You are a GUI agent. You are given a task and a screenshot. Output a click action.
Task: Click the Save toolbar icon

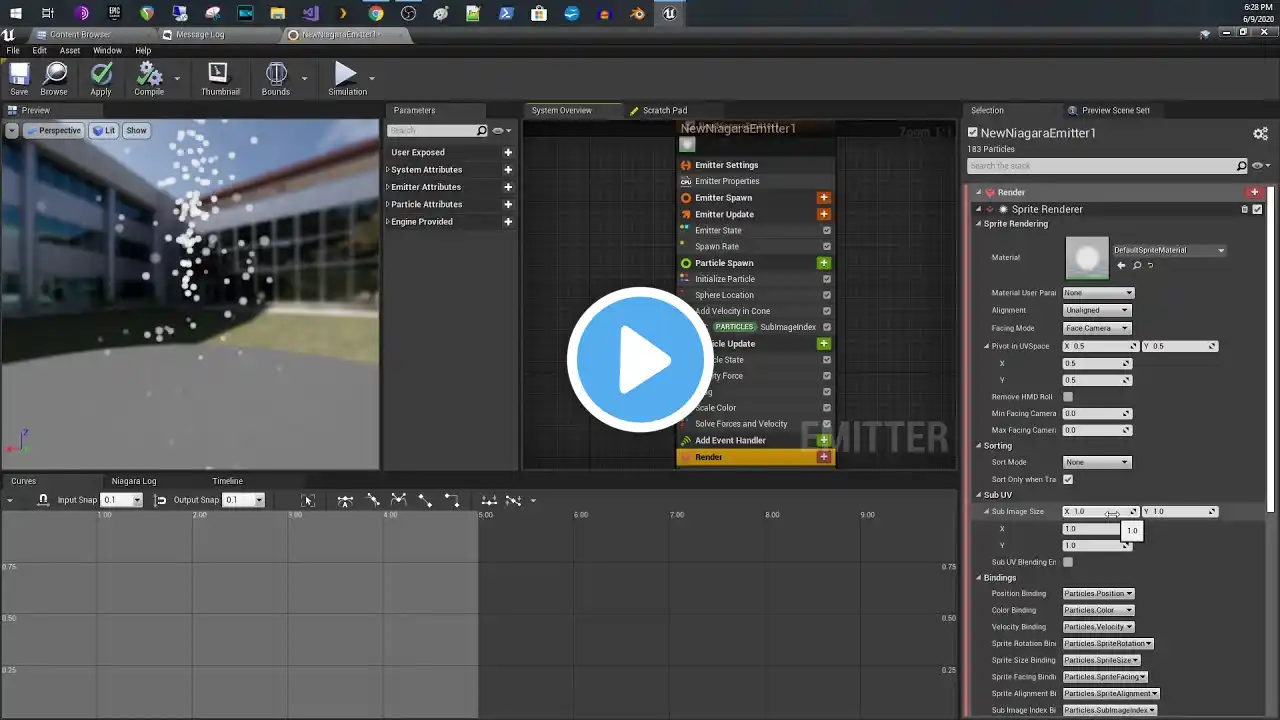(x=19, y=75)
